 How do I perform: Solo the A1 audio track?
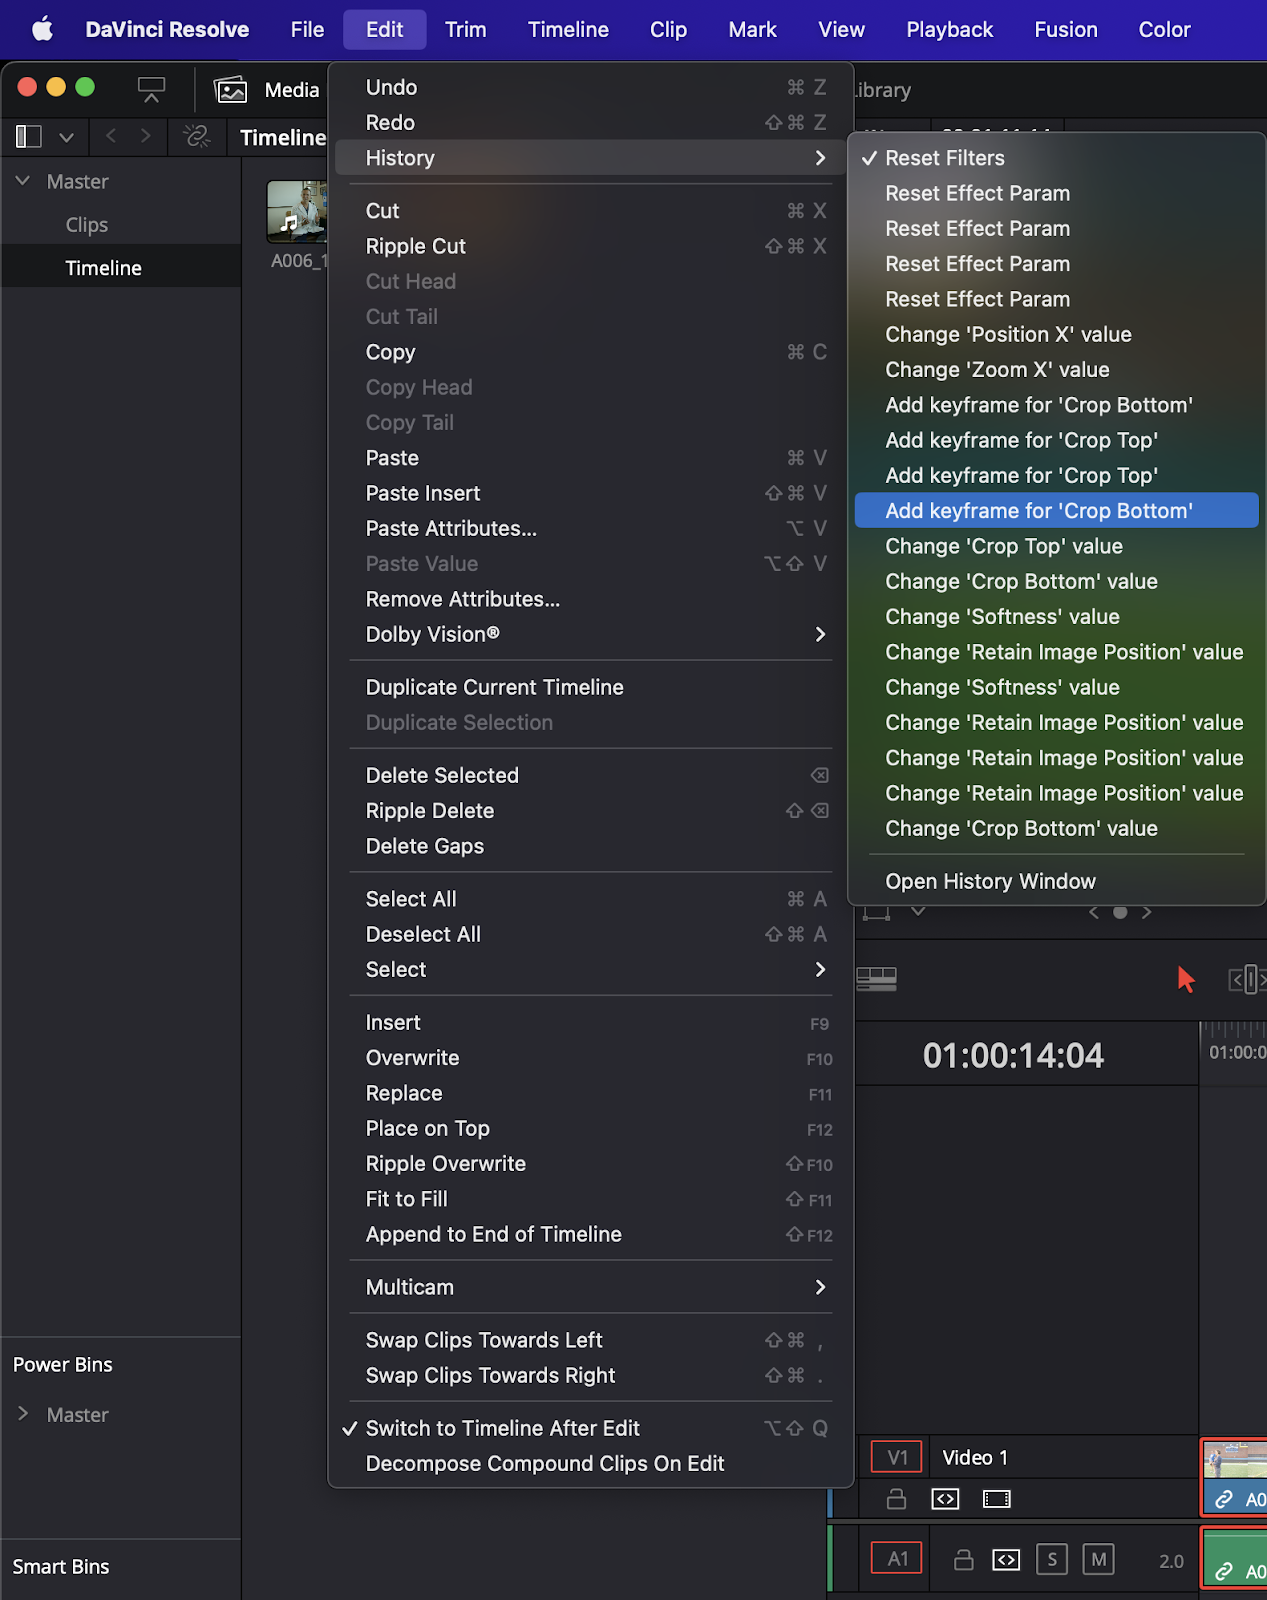click(1052, 1560)
